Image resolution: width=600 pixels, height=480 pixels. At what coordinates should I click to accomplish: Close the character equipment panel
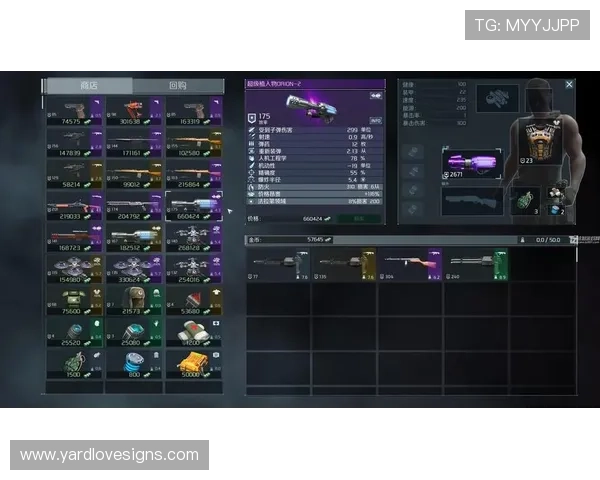coord(569,85)
